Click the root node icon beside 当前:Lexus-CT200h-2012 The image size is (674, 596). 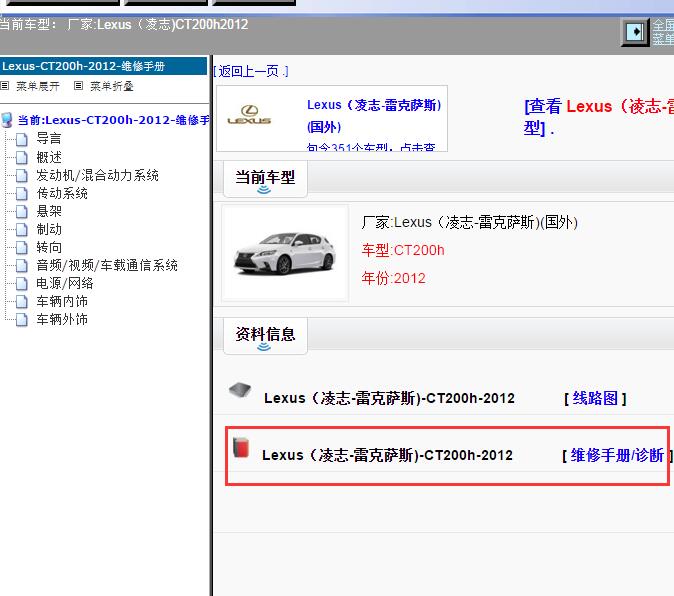[7, 120]
